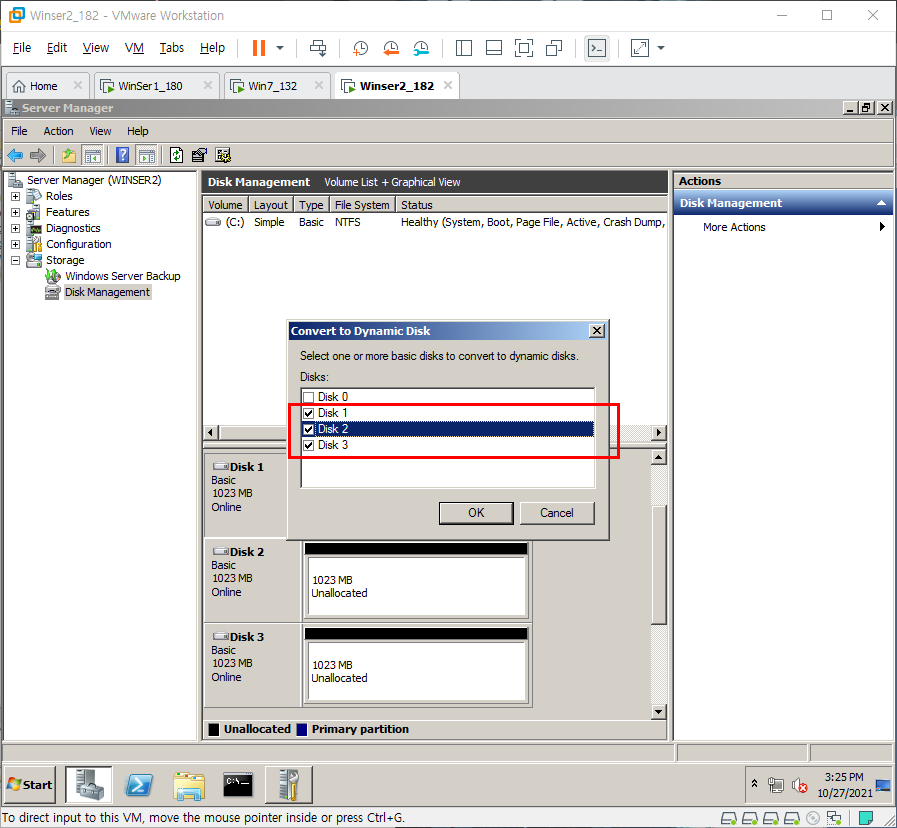Image resolution: width=897 pixels, height=828 pixels.
Task: Switch to the Win7_132 tab
Action: click(272, 86)
